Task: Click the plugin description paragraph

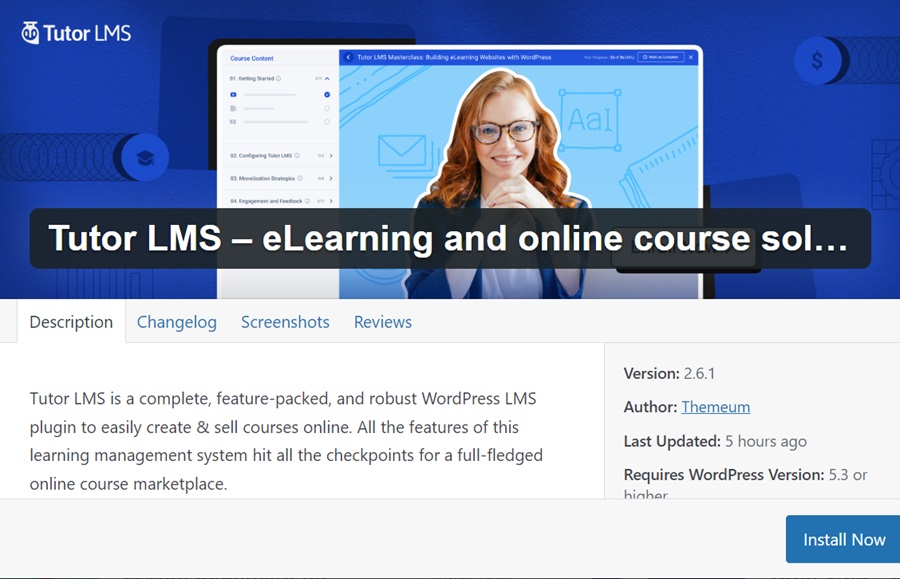Action: (286, 441)
